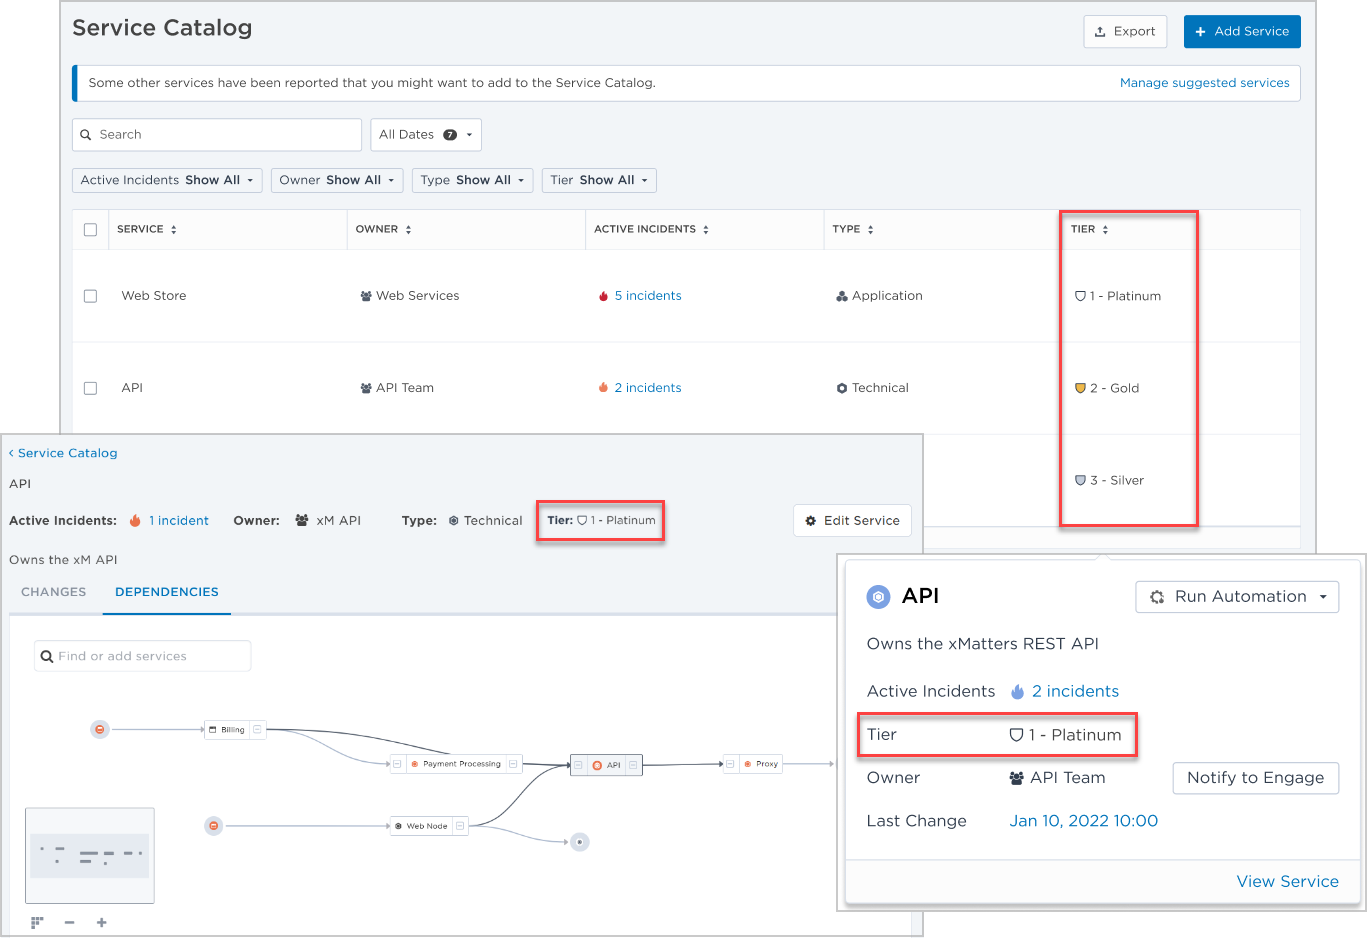Click the Technical type icon in API table row
The image size is (1367, 938).
842,388
